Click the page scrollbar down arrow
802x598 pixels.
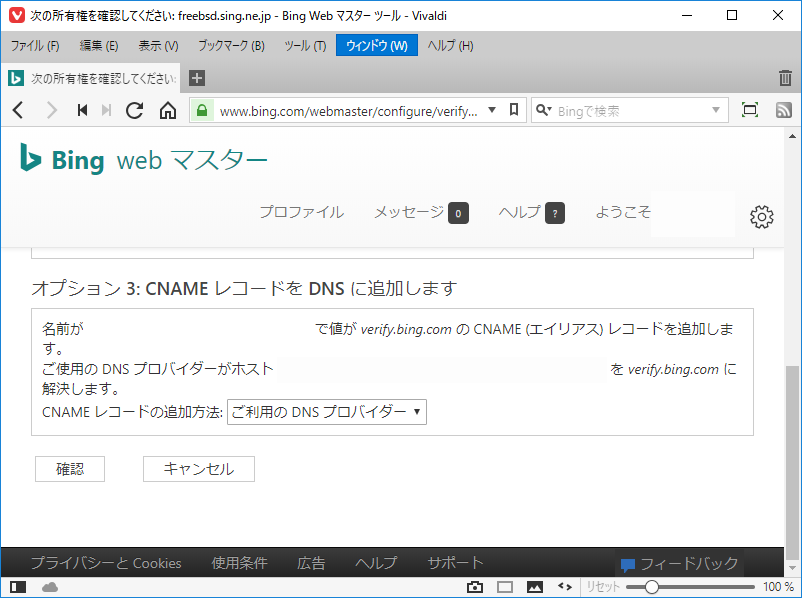tap(792, 568)
